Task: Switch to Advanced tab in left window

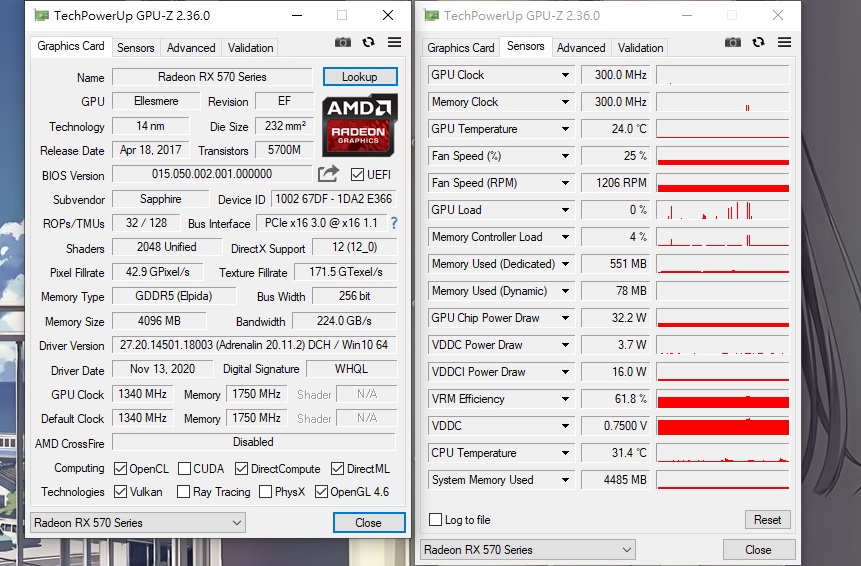Action: pyautogui.click(x=191, y=48)
